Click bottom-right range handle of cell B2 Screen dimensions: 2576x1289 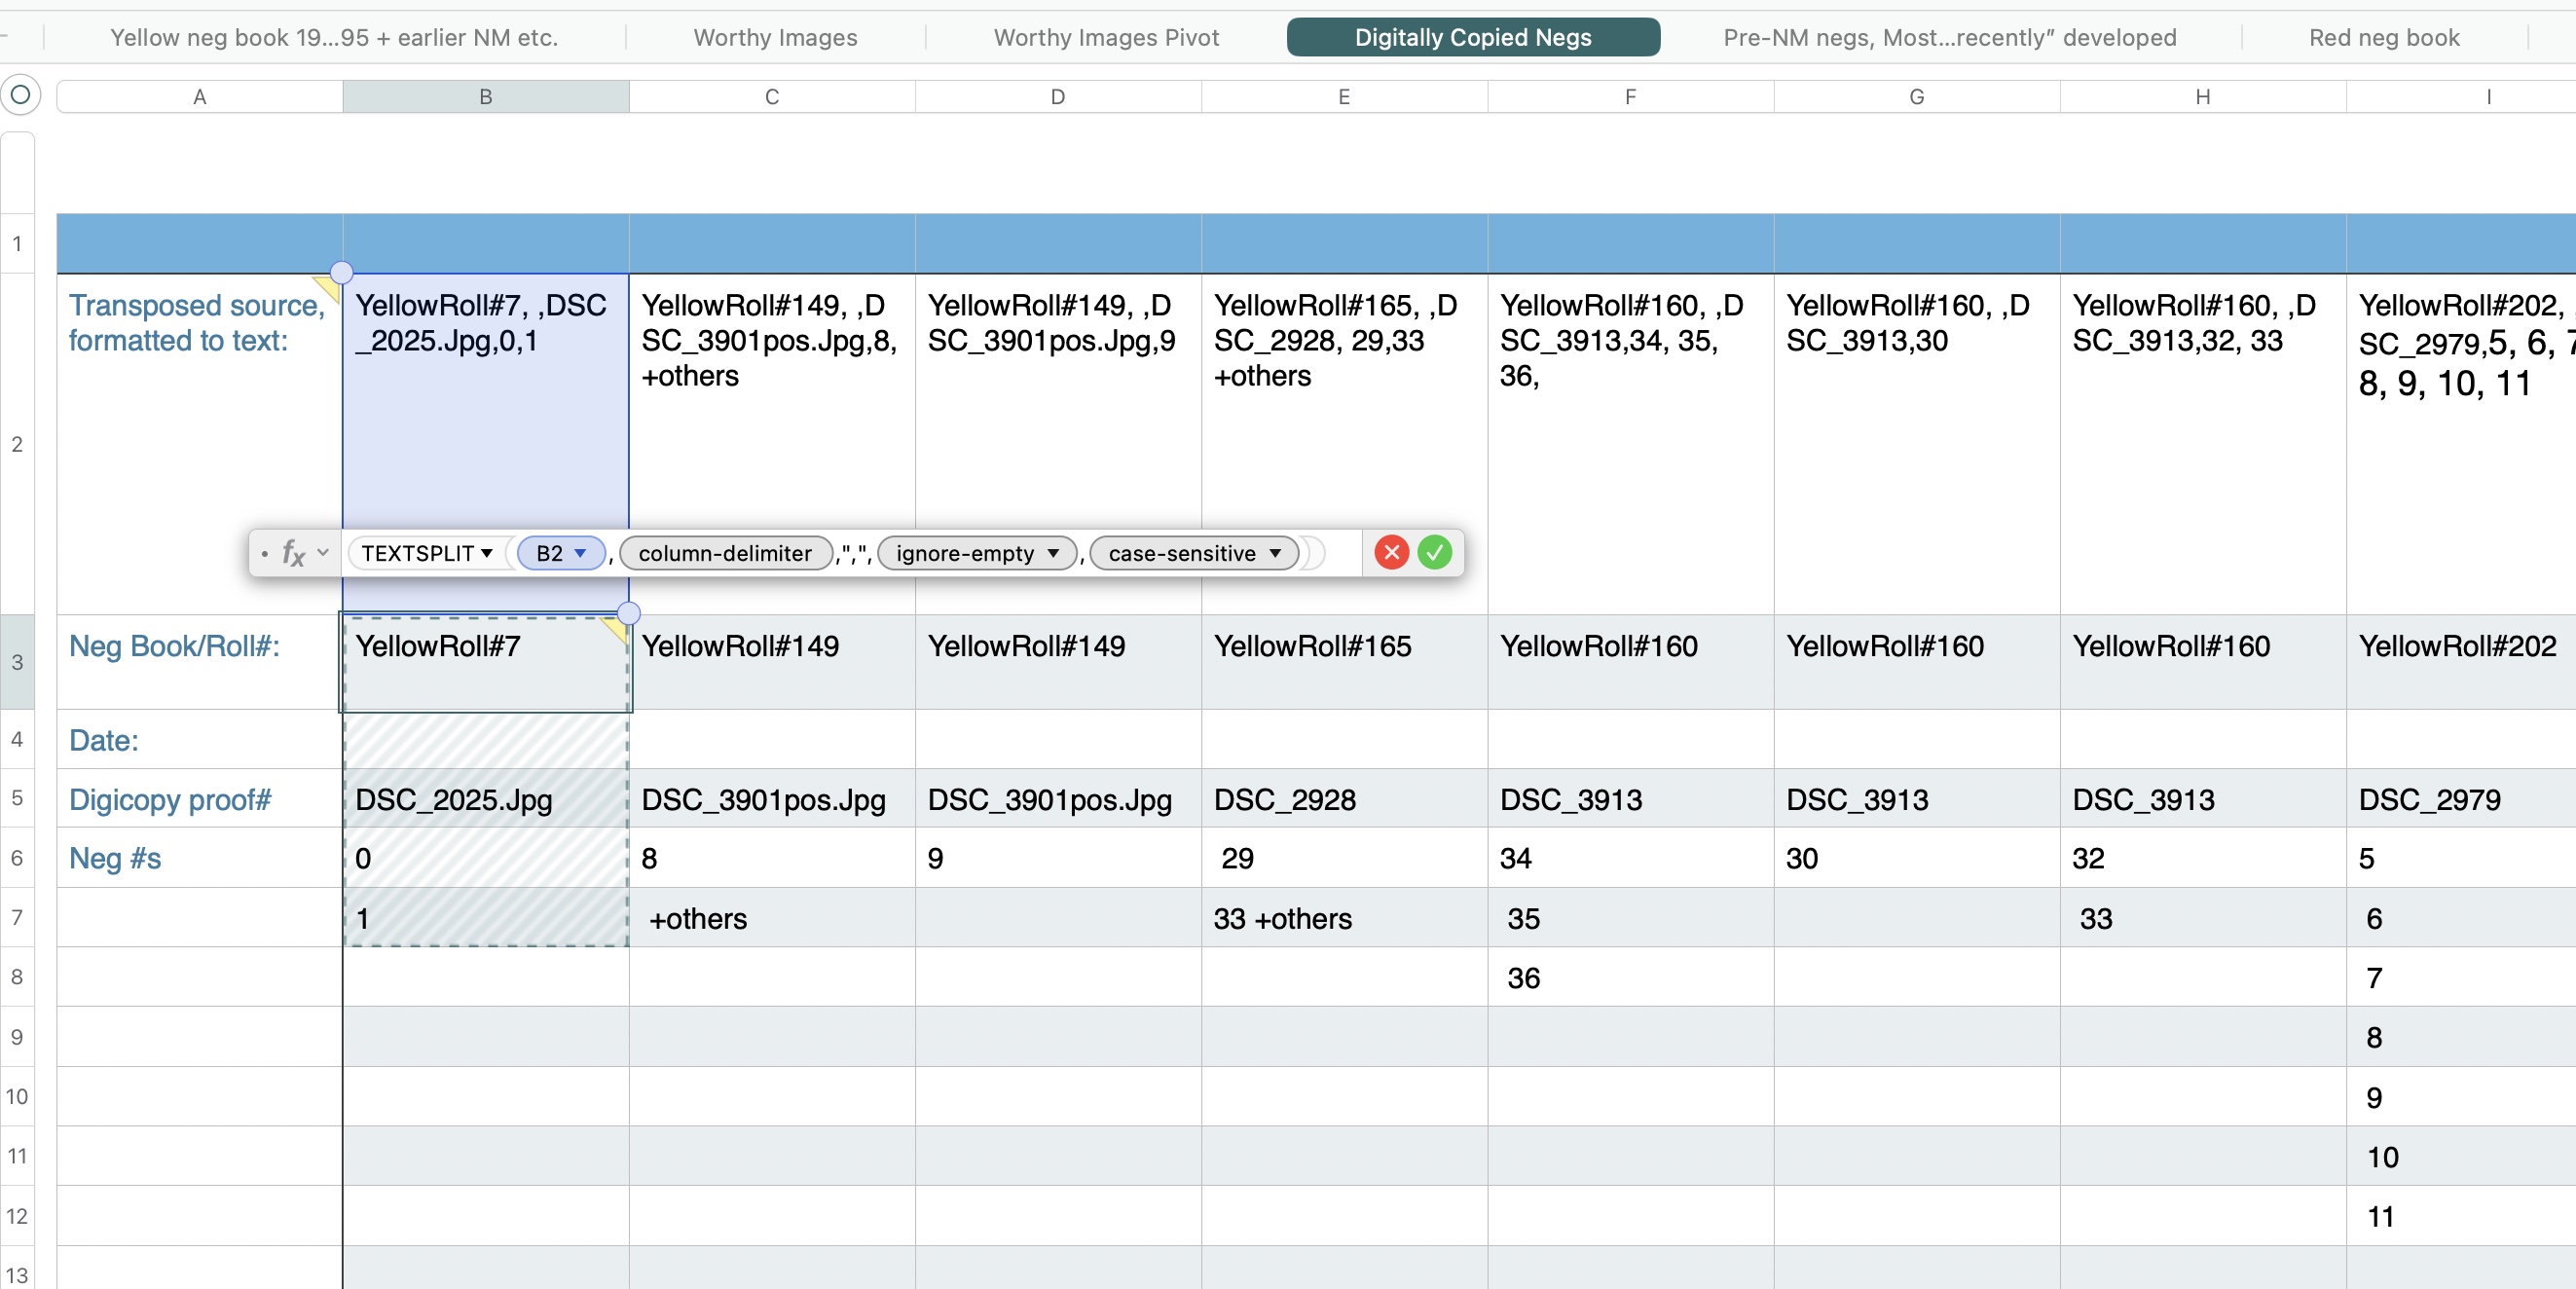point(628,612)
